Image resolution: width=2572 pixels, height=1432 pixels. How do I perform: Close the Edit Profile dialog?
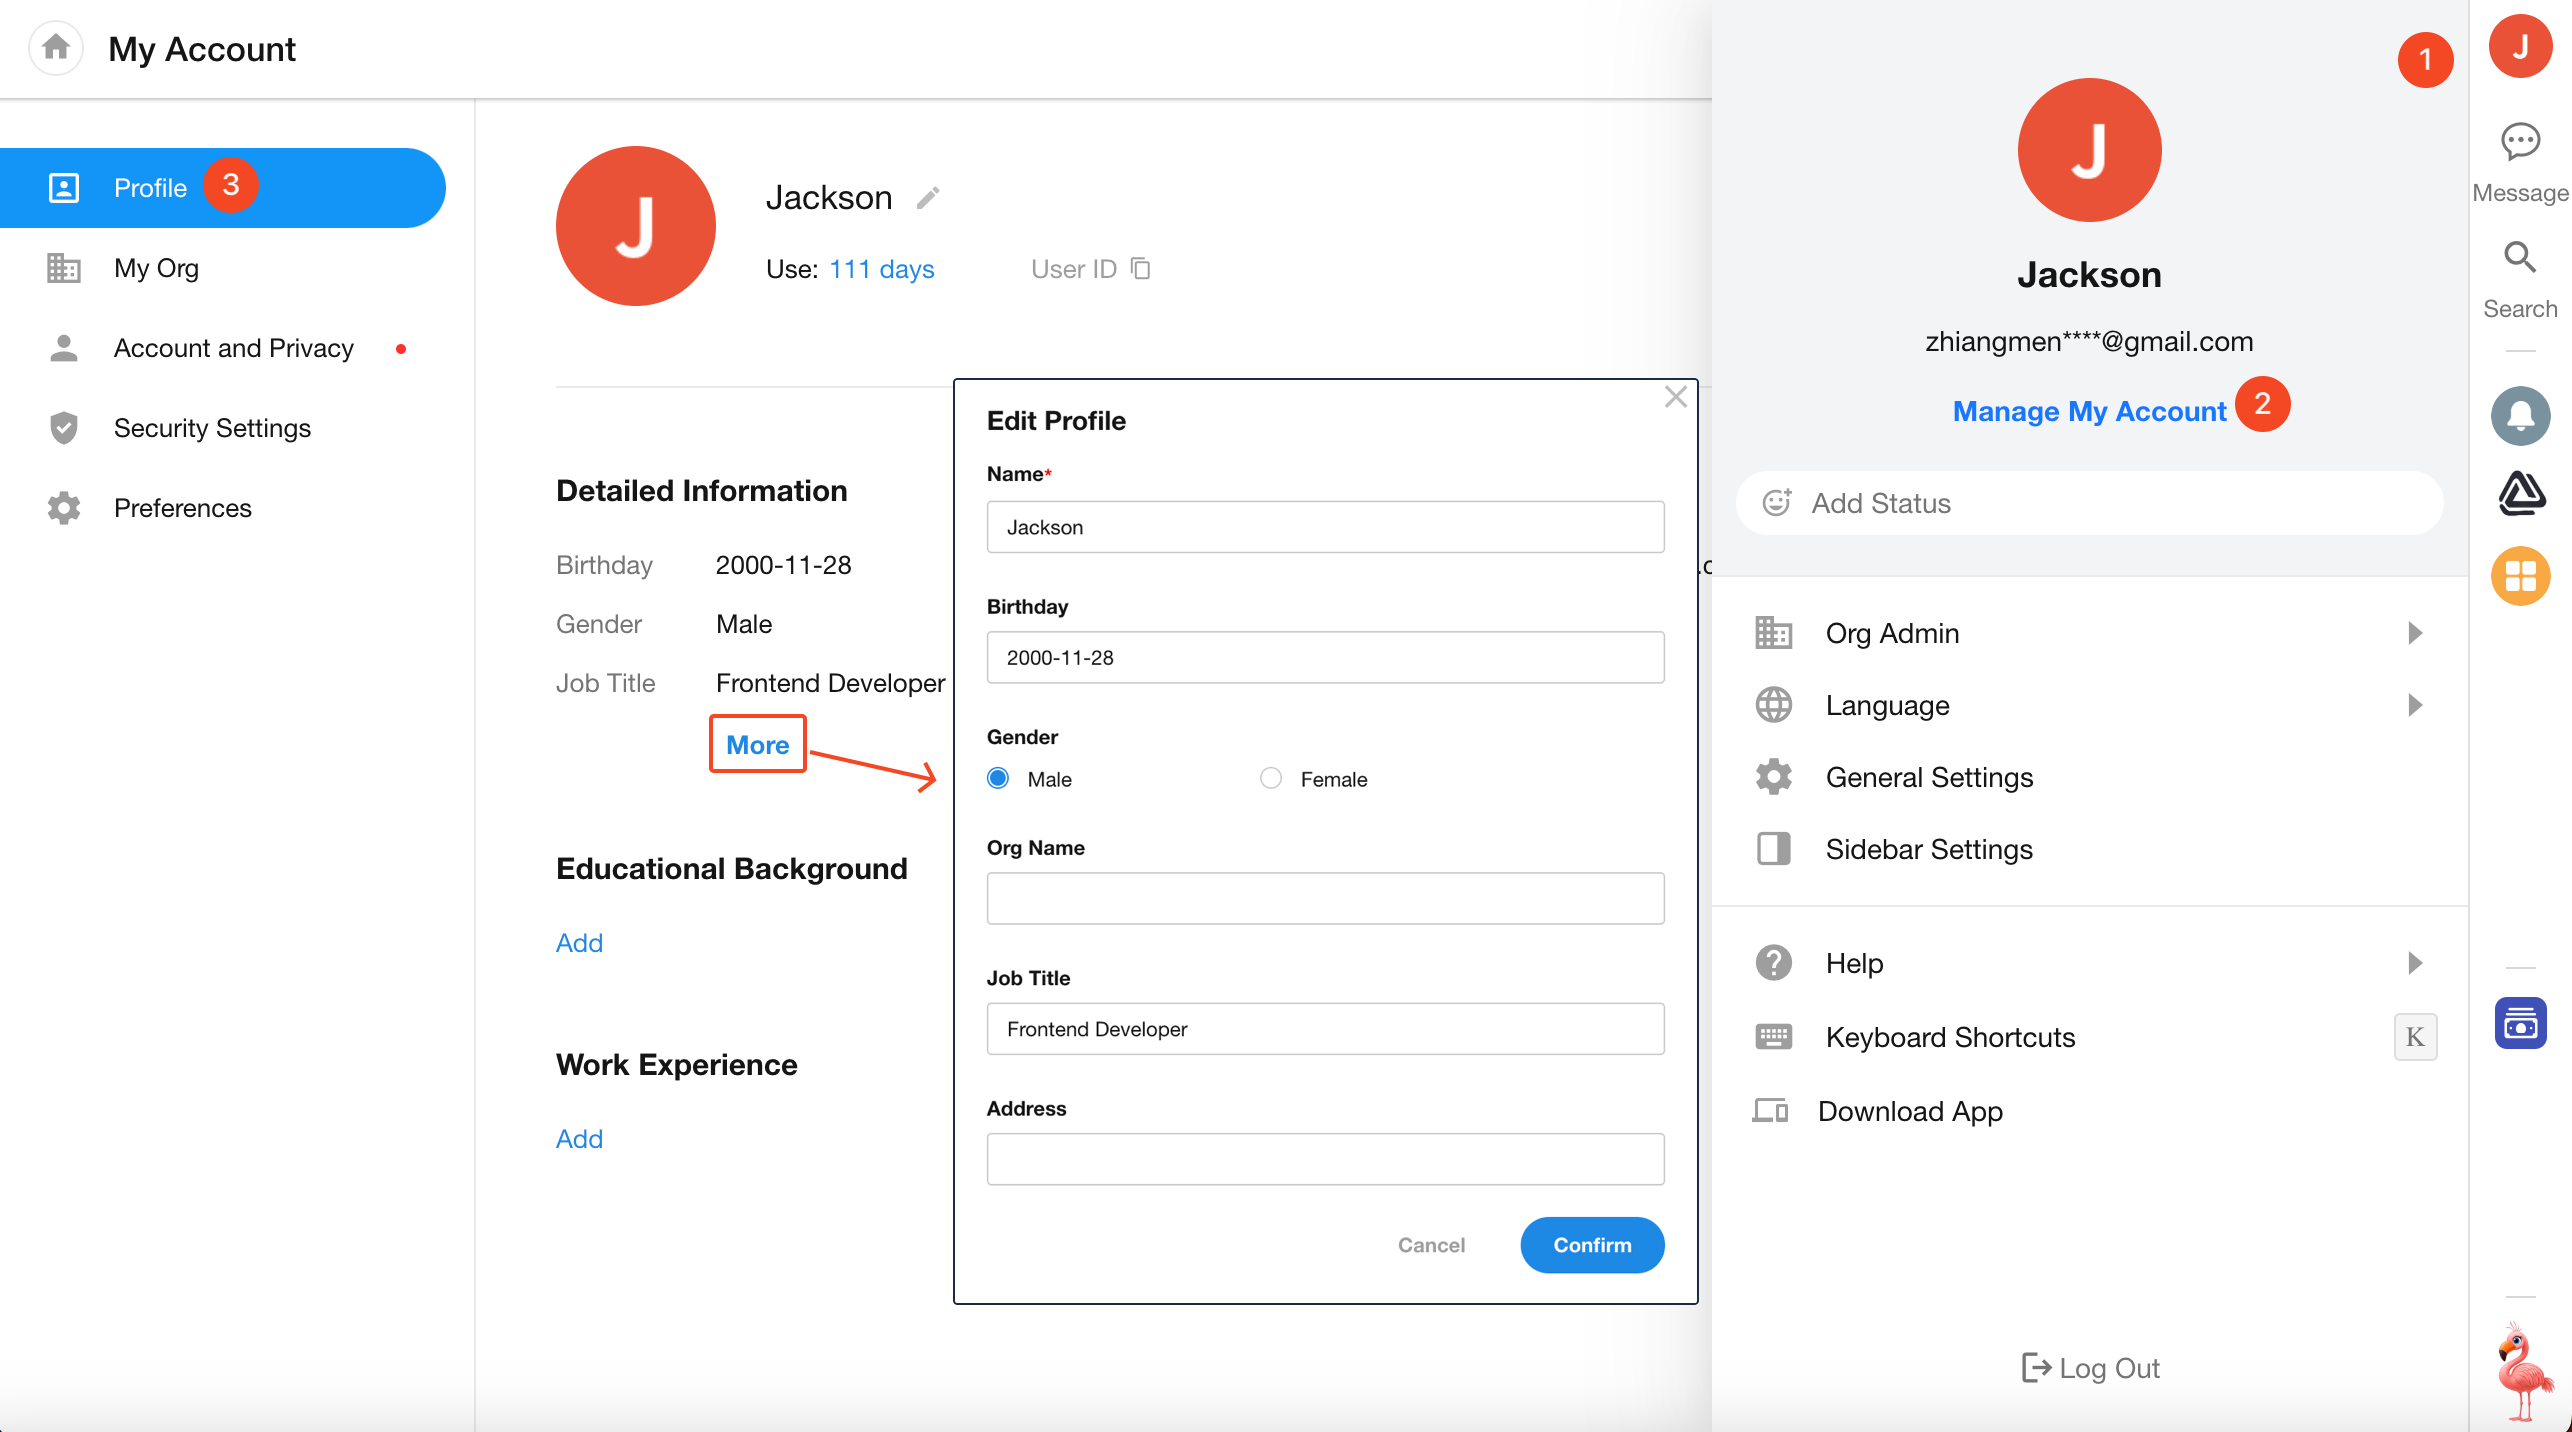pos(1676,397)
